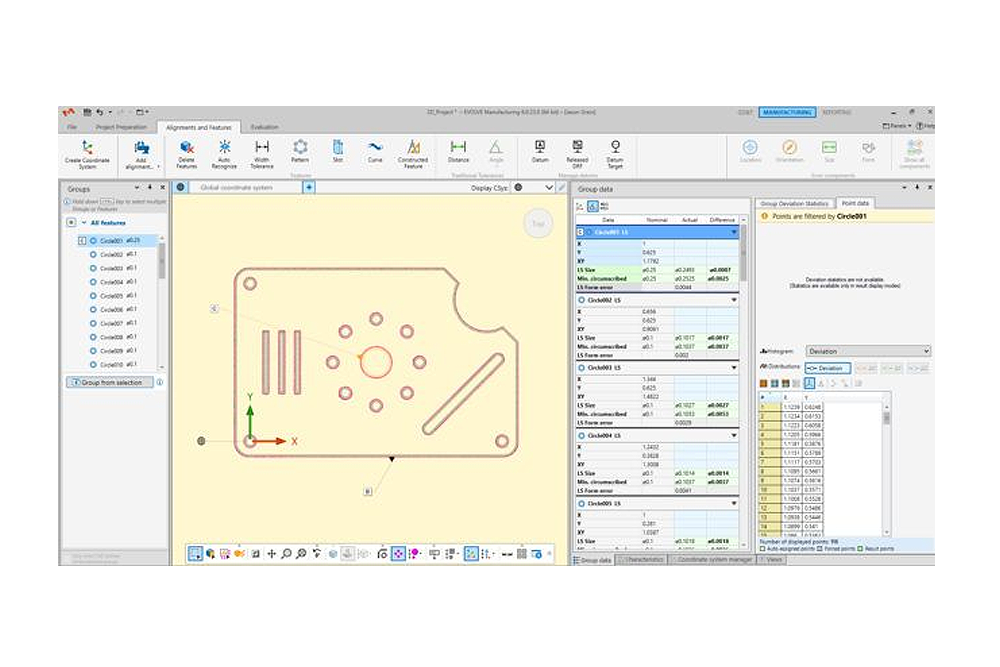The image size is (1000, 667).
Task: Open the Histogram Deviation dropdown
Action: point(868,351)
